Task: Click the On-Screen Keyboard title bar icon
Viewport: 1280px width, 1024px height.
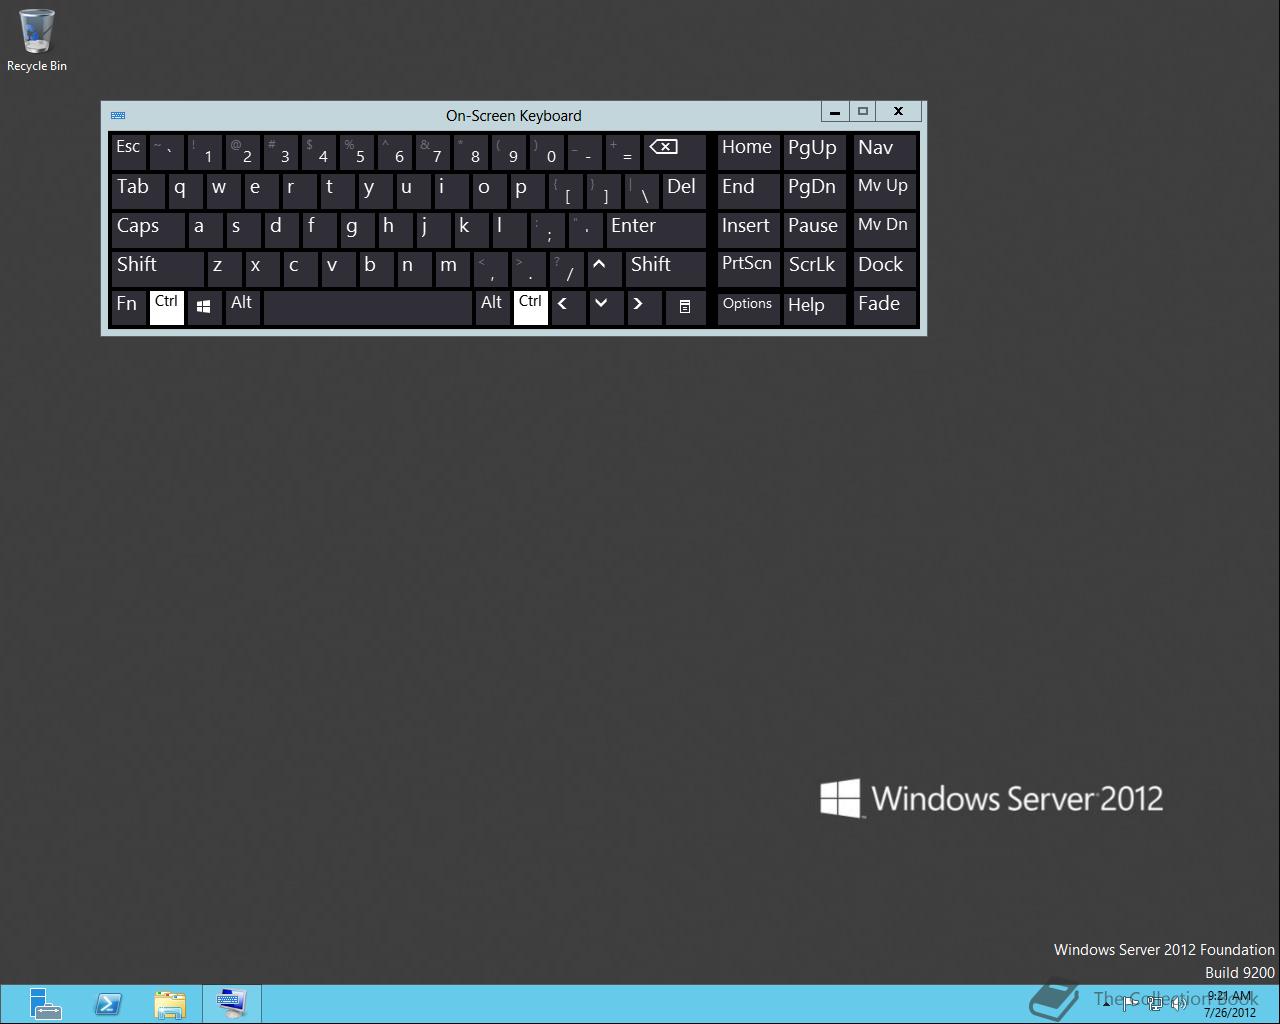Action: tap(118, 115)
